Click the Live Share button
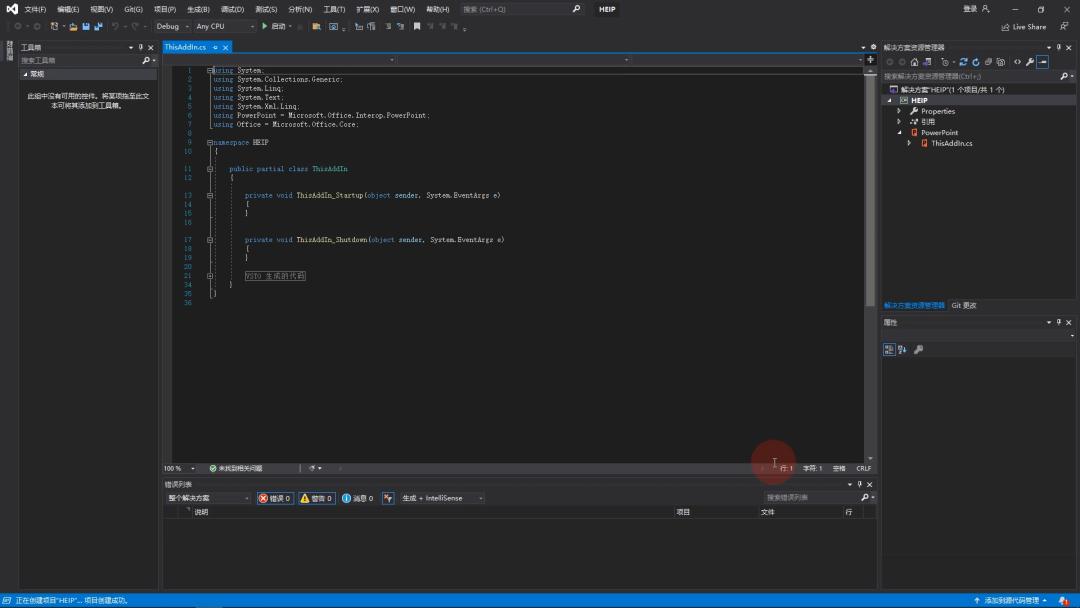The image size is (1080, 608). pos(1023,27)
